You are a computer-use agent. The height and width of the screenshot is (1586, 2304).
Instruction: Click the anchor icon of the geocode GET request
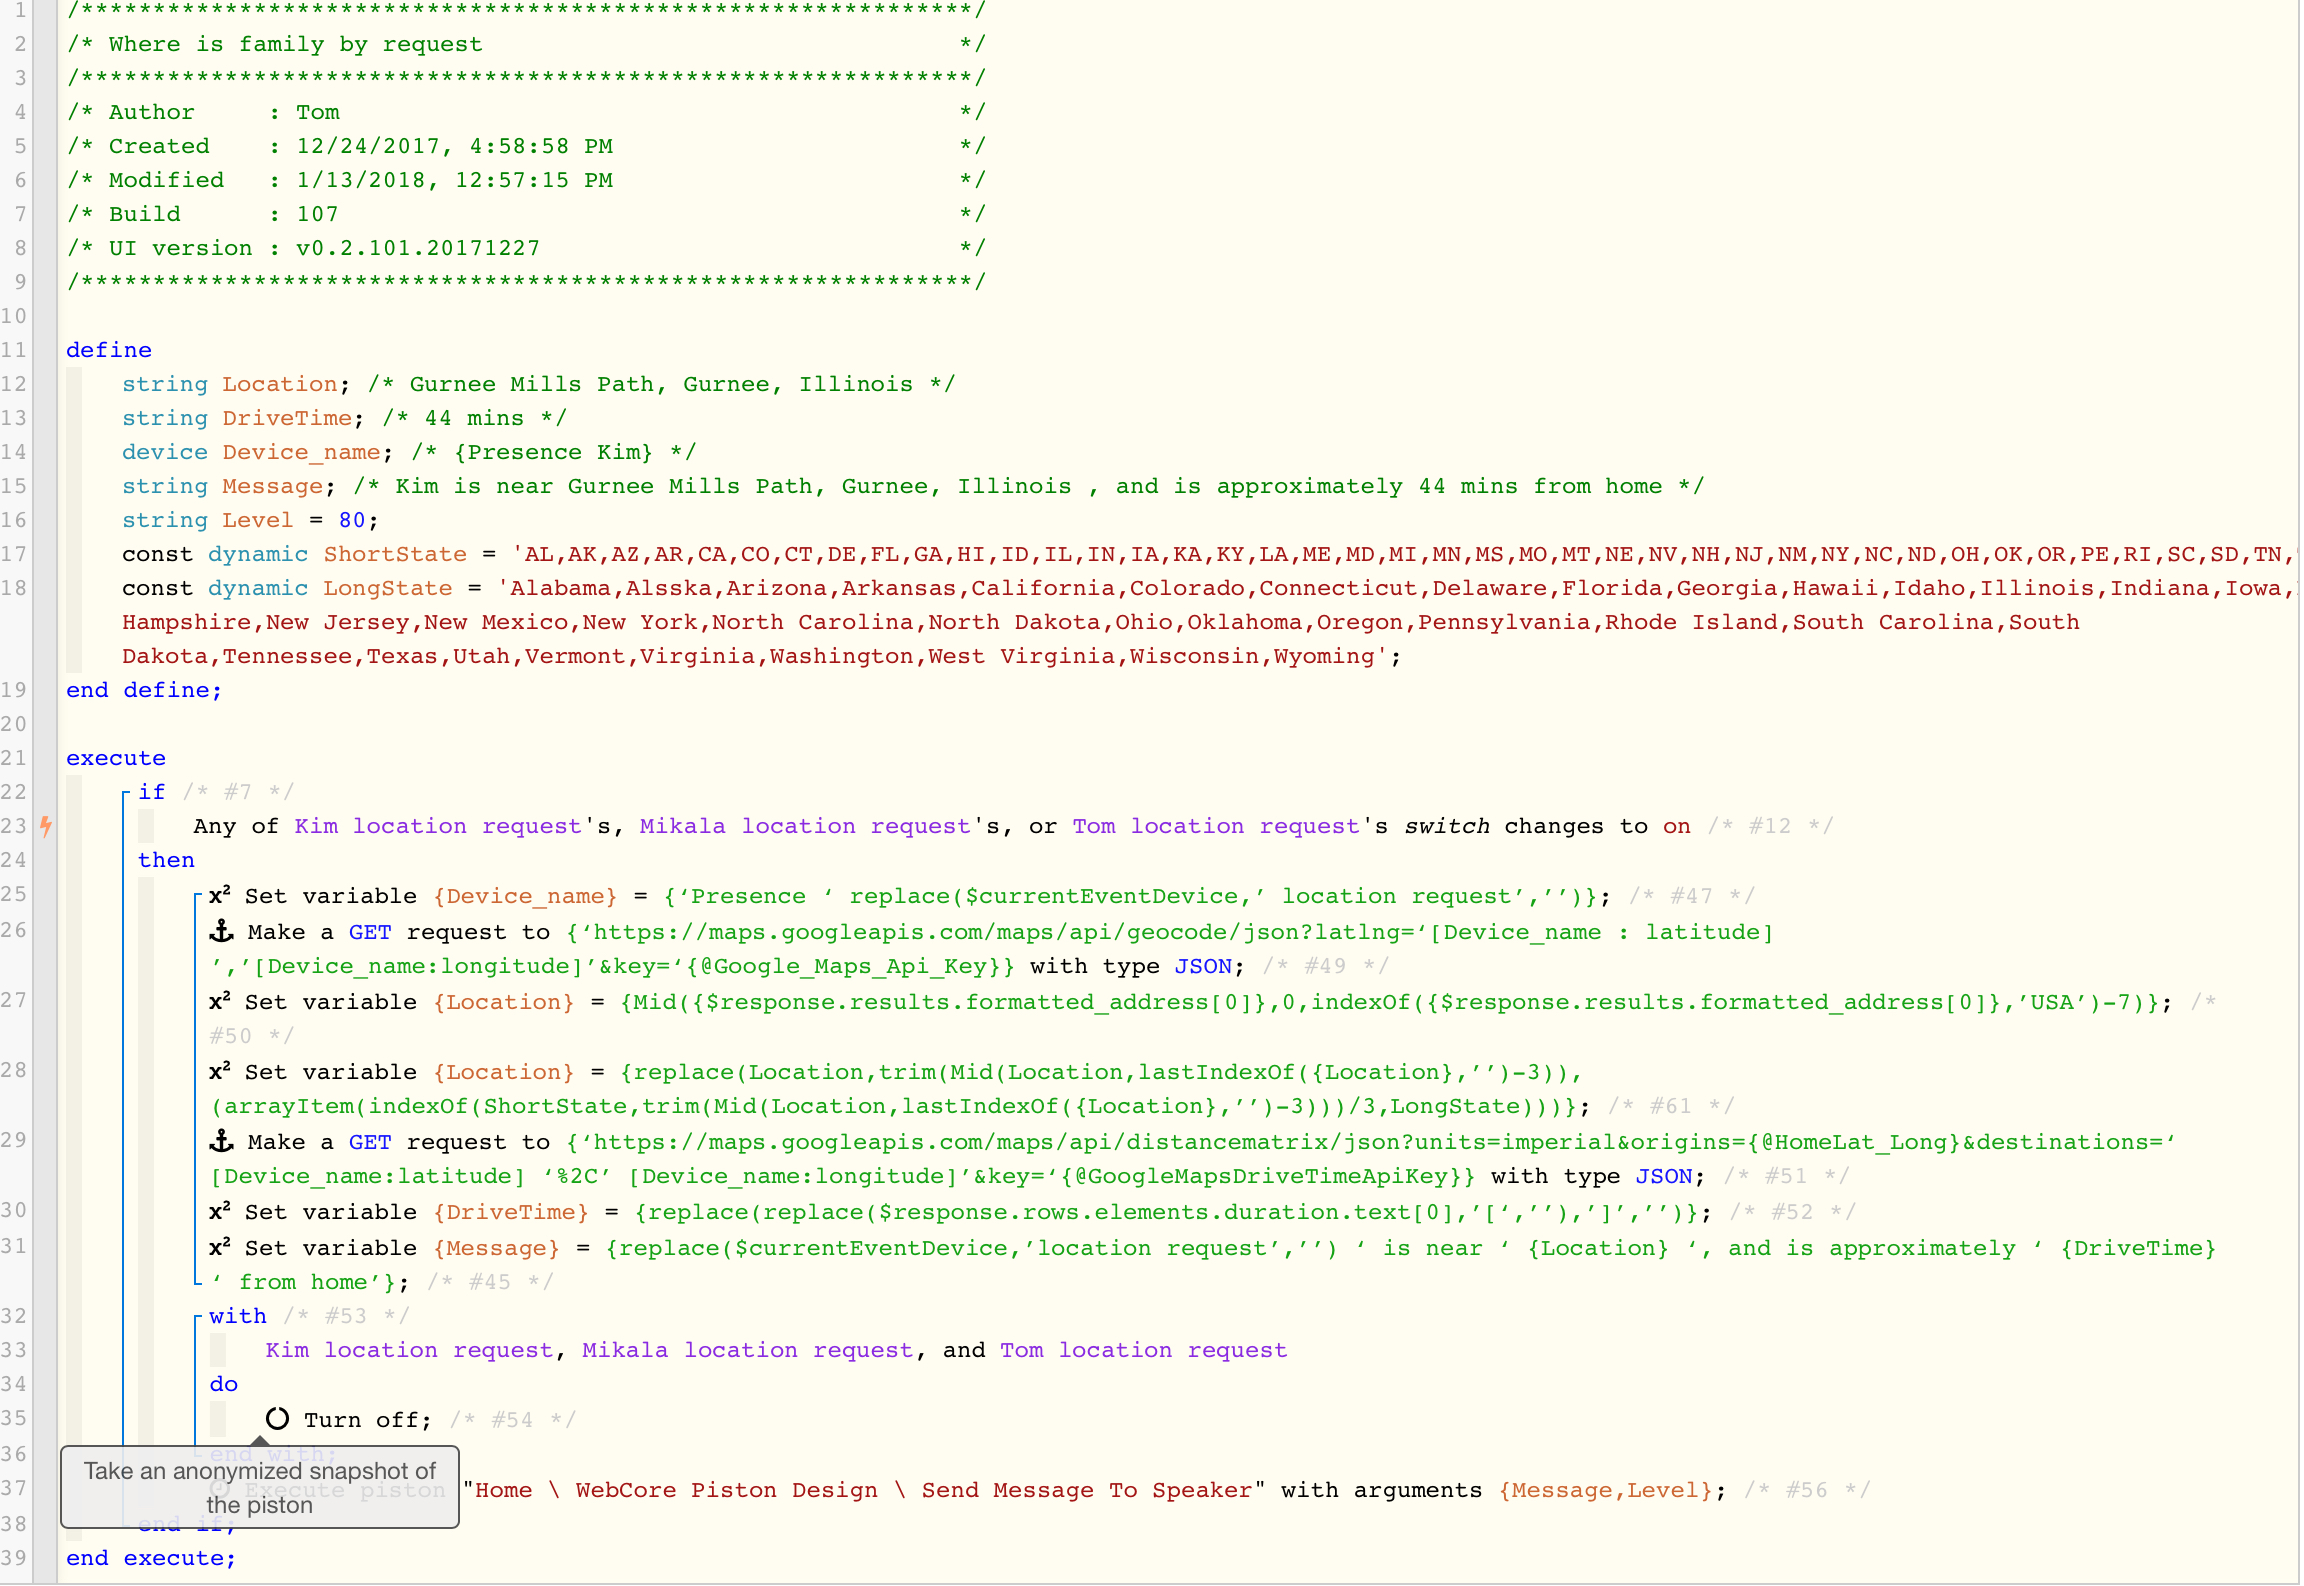pyautogui.click(x=221, y=931)
